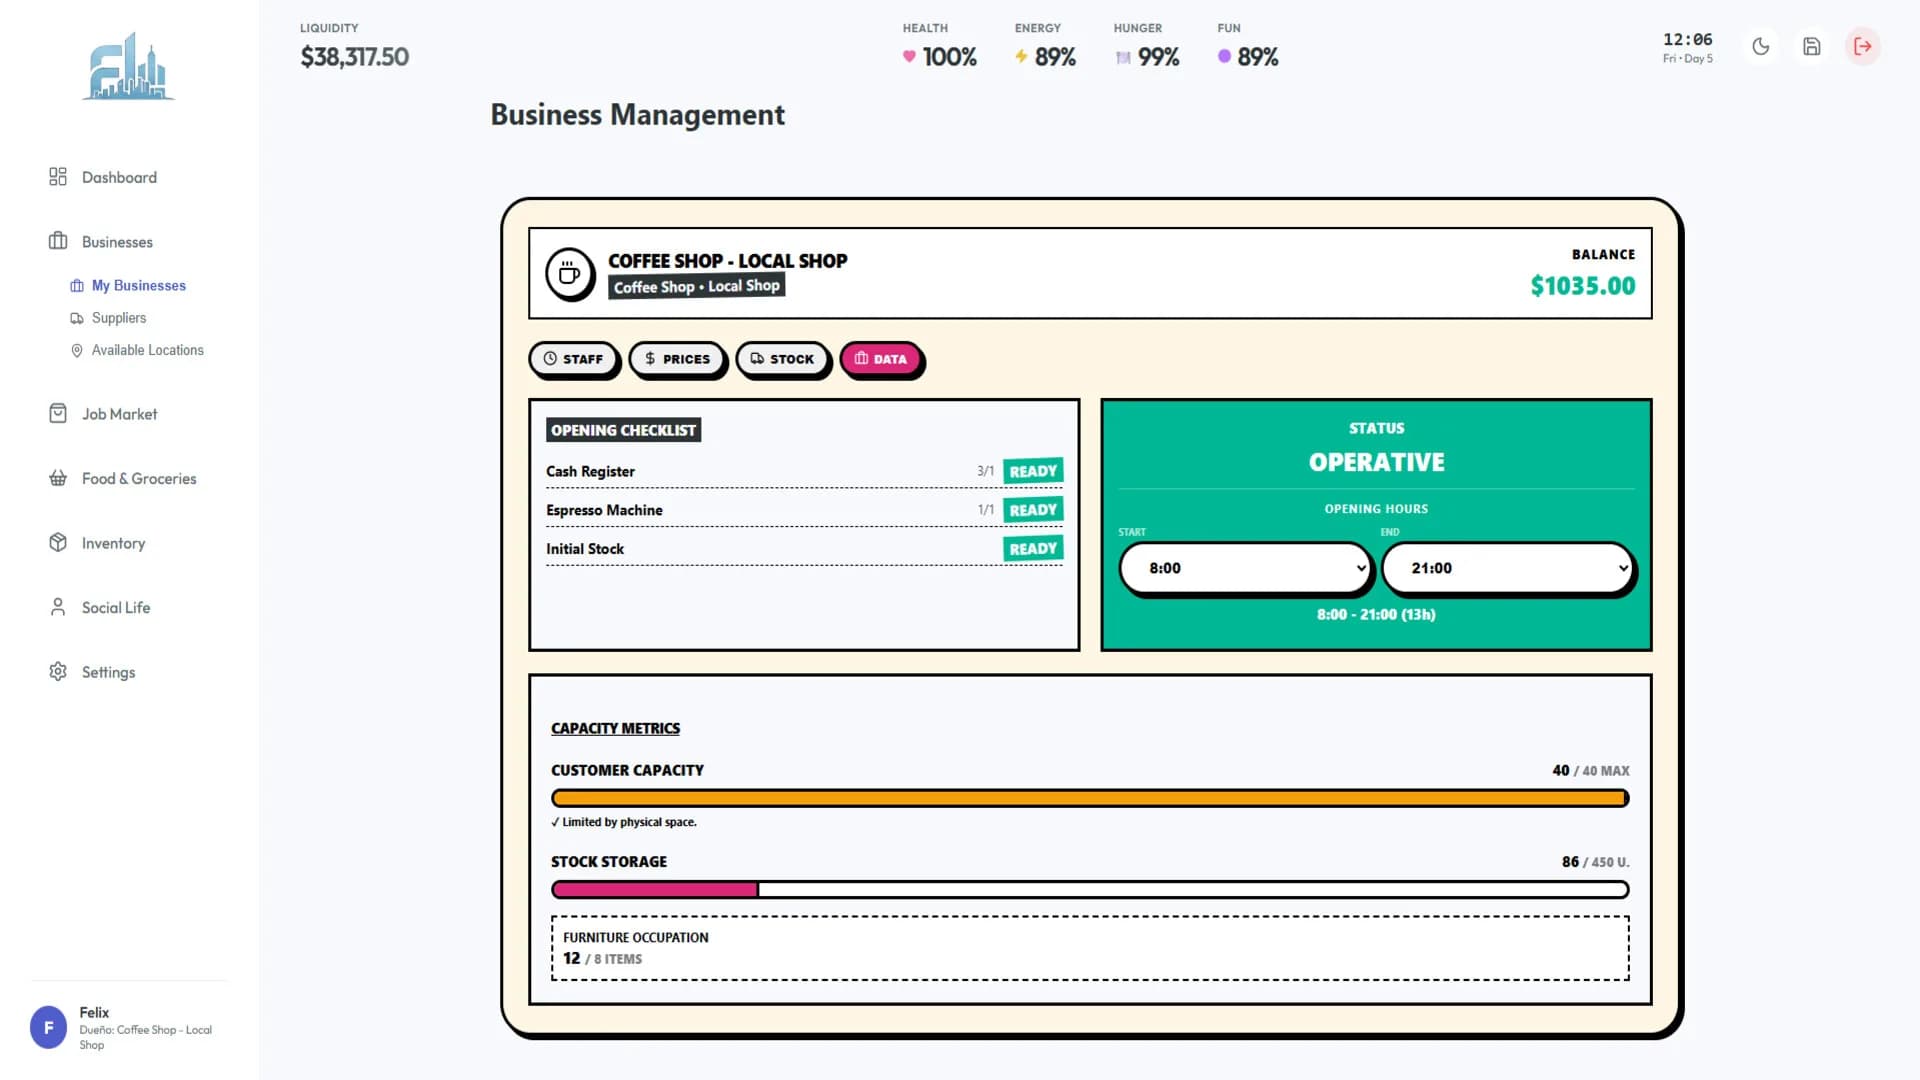Switch to the PRICES tab
This screenshot has height=1080, width=1920.
[x=677, y=359]
